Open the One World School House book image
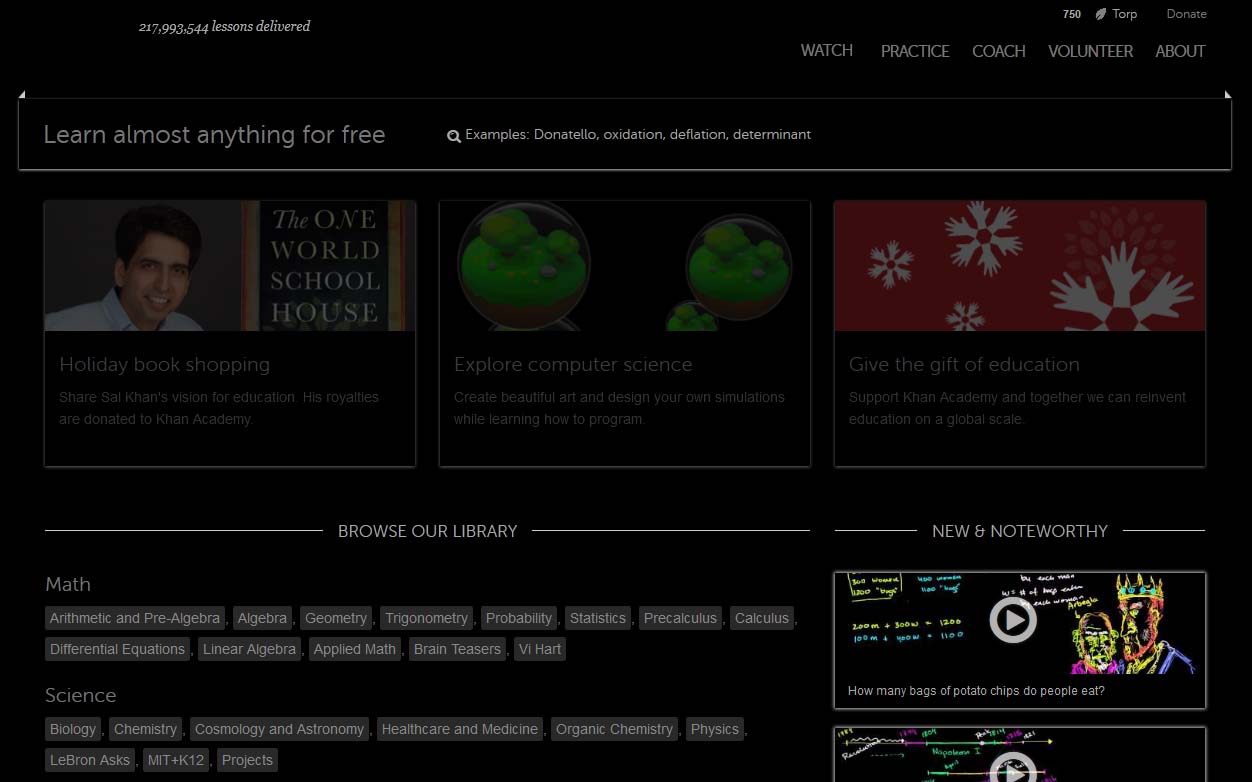The image size is (1252, 782). pyautogui.click(x=229, y=265)
